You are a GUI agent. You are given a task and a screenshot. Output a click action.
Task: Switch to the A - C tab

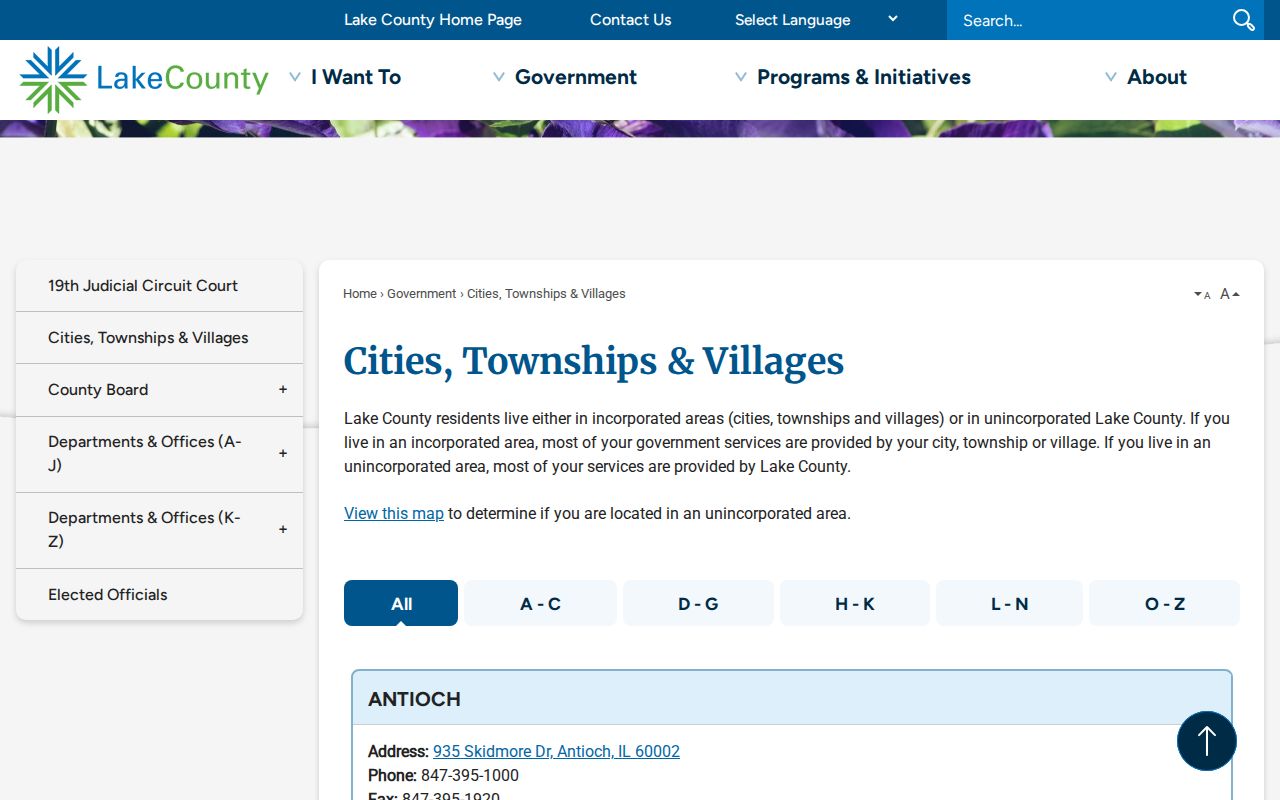[540, 603]
